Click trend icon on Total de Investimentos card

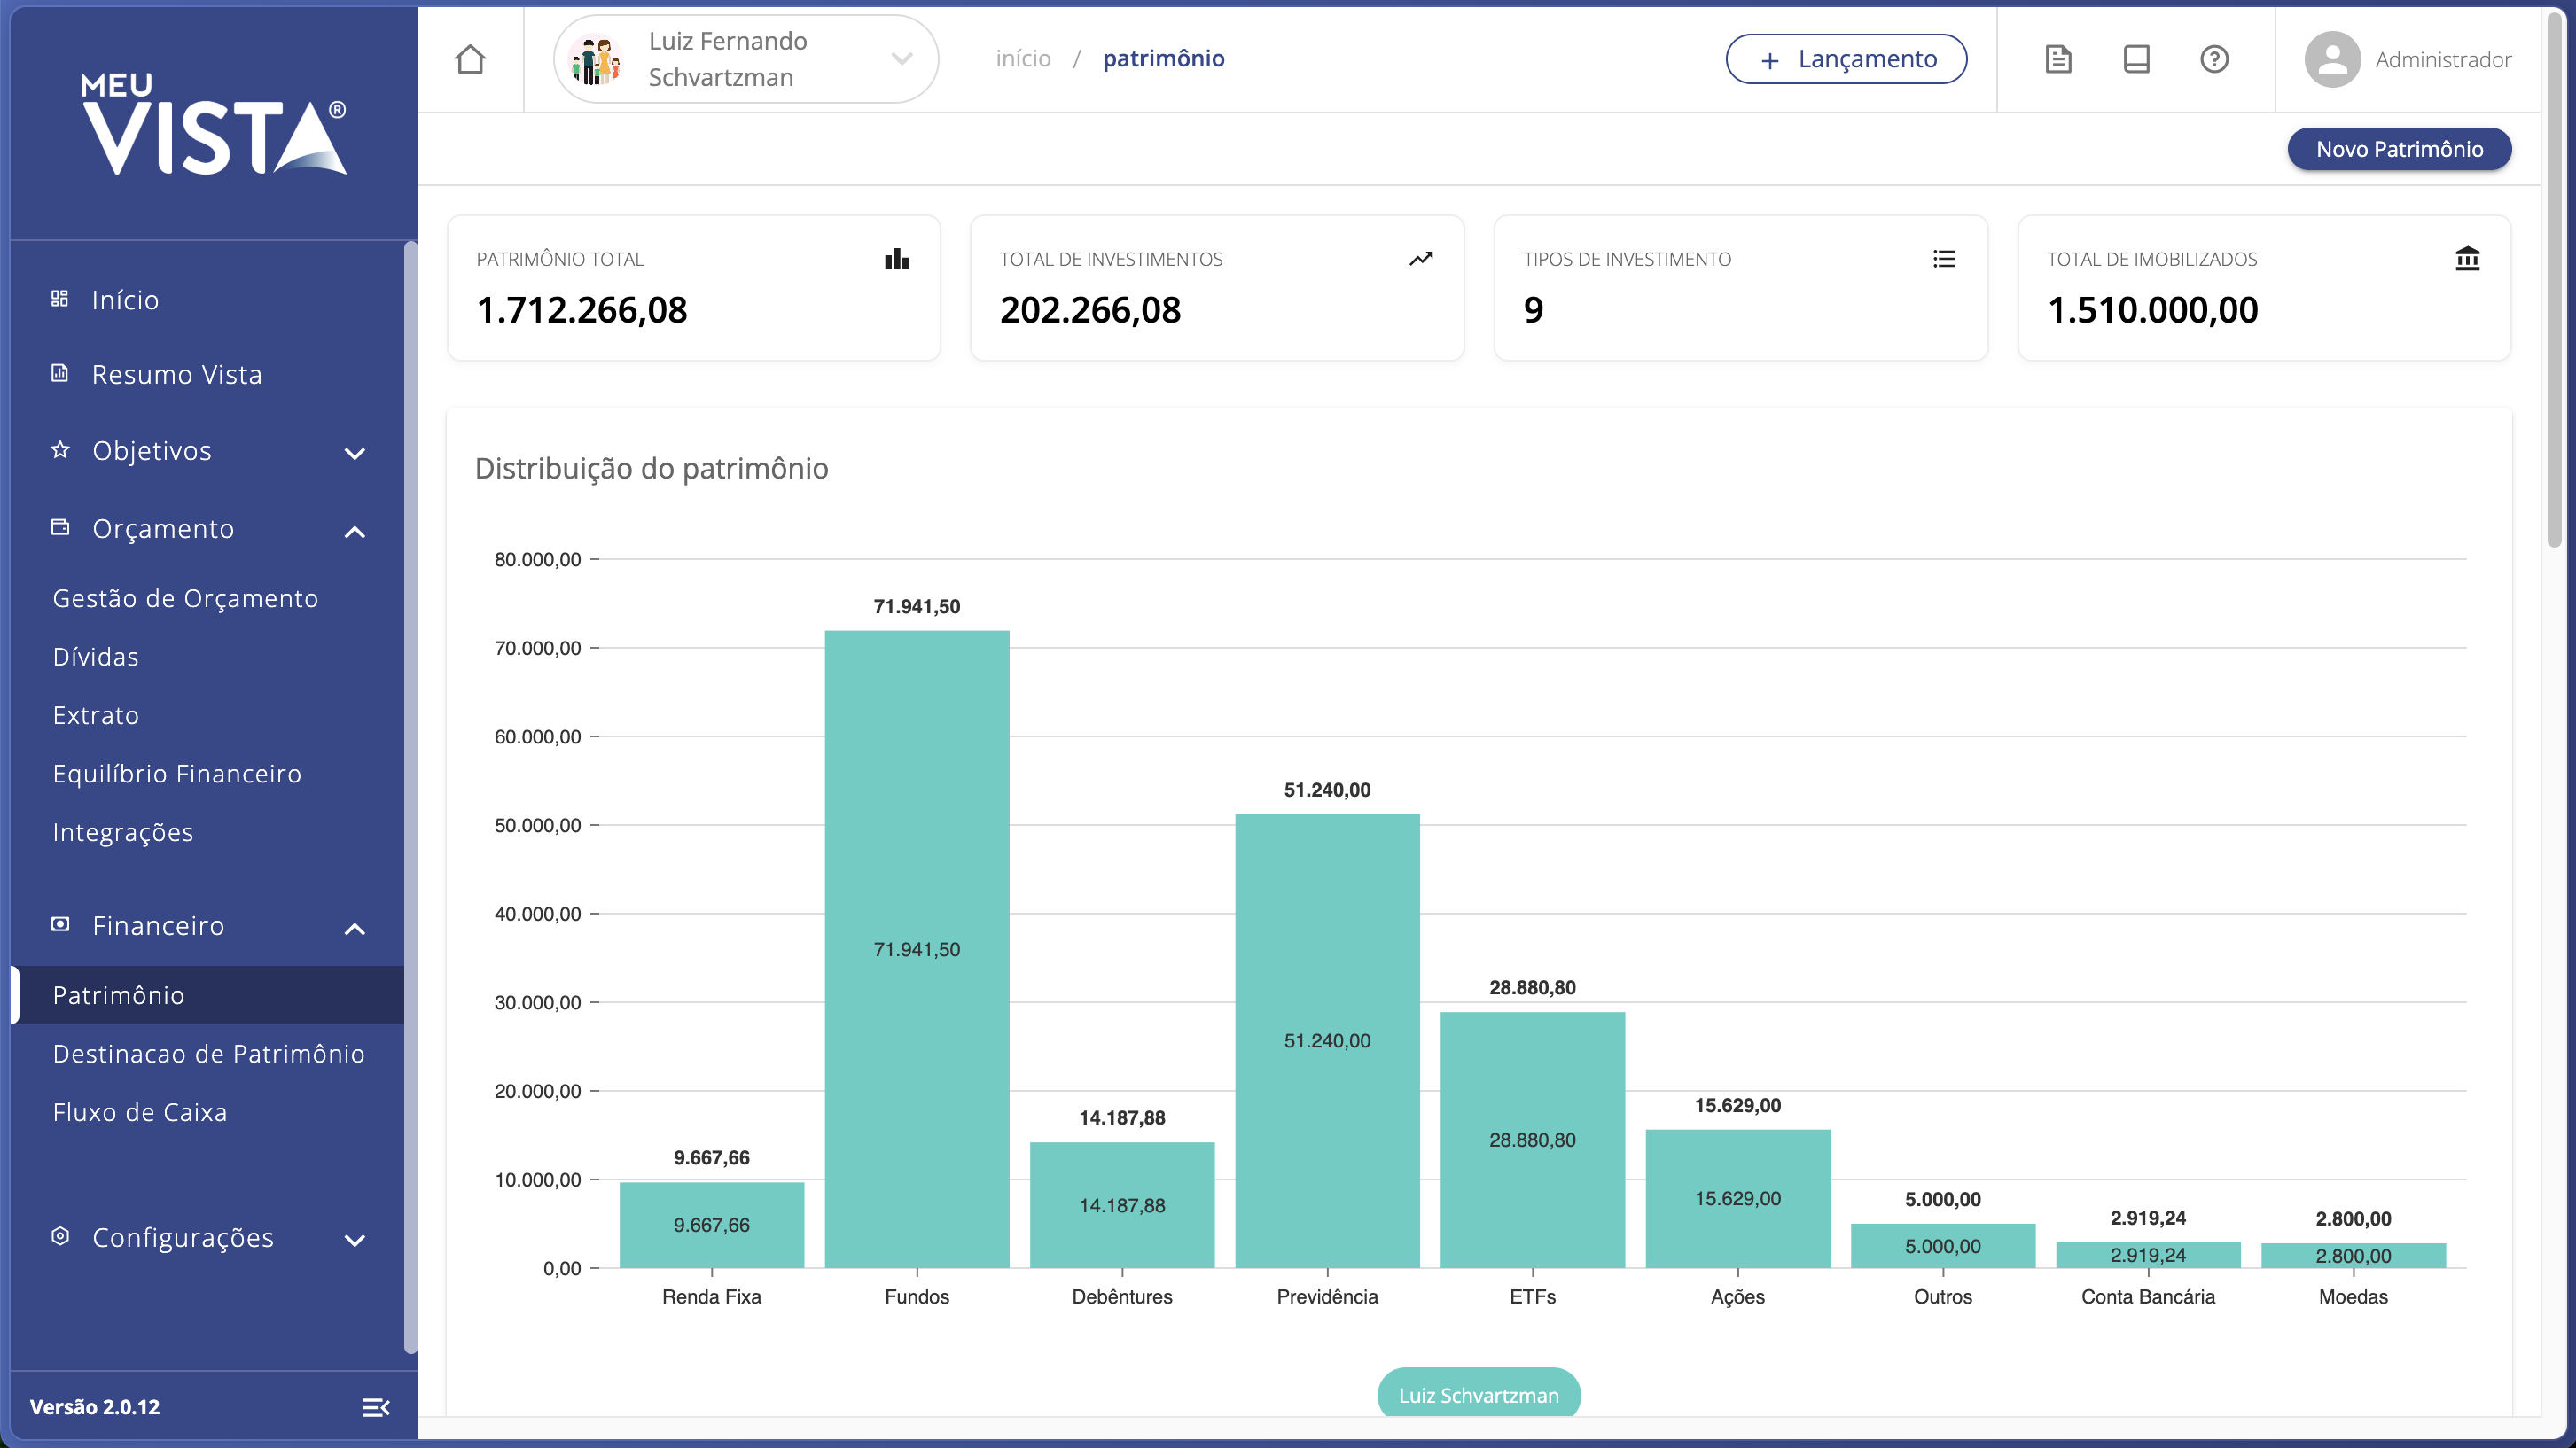[1420, 259]
